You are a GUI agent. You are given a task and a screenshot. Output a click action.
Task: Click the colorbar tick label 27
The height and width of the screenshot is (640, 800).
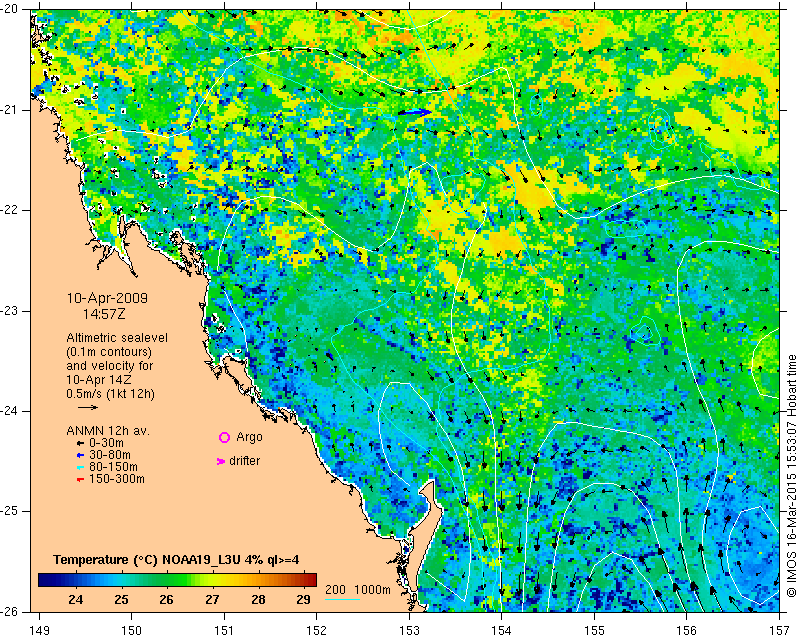[x=212, y=599]
